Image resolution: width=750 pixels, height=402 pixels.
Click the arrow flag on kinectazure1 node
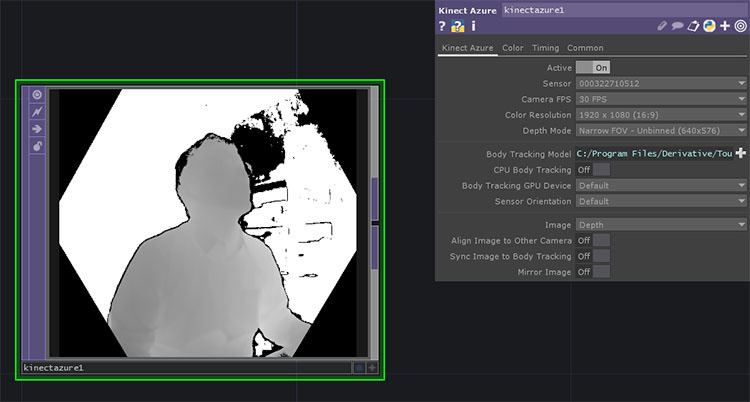pos(37,129)
